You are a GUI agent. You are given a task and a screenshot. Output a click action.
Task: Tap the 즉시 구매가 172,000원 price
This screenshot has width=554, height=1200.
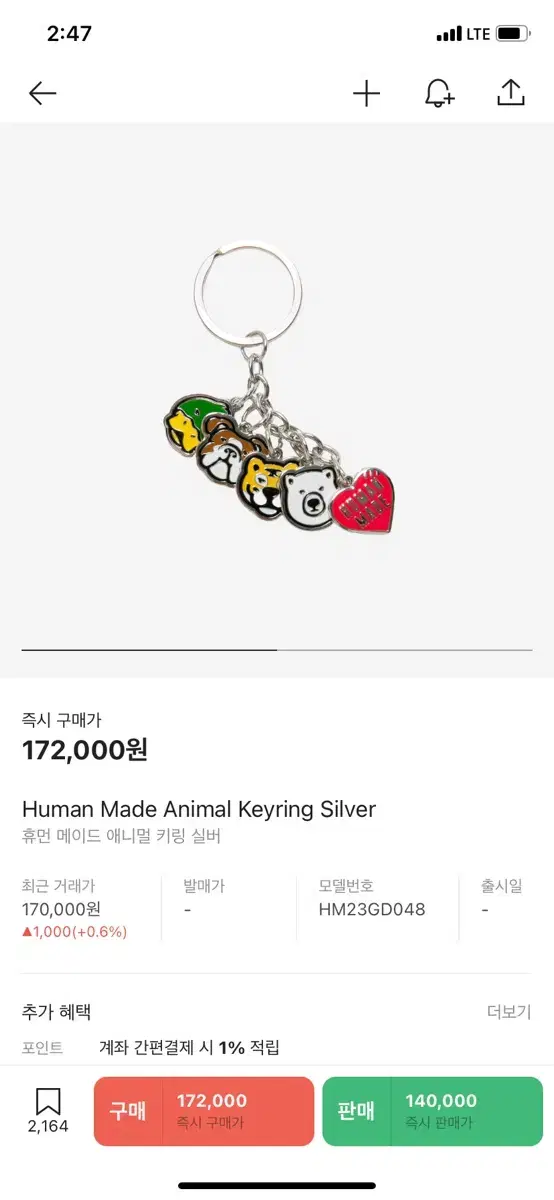coord(85,749)
